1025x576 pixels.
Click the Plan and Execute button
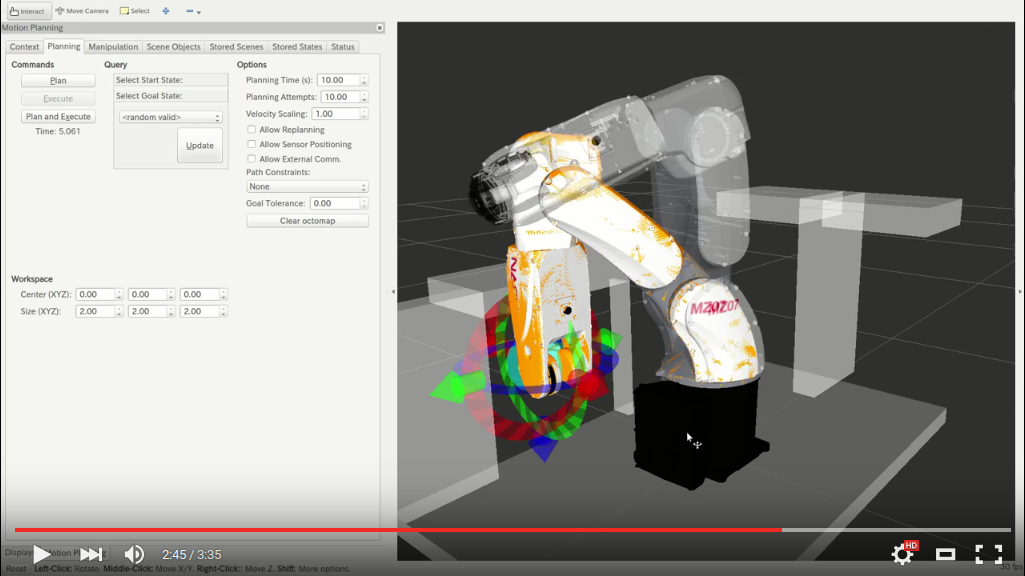[x=58, y=116]
